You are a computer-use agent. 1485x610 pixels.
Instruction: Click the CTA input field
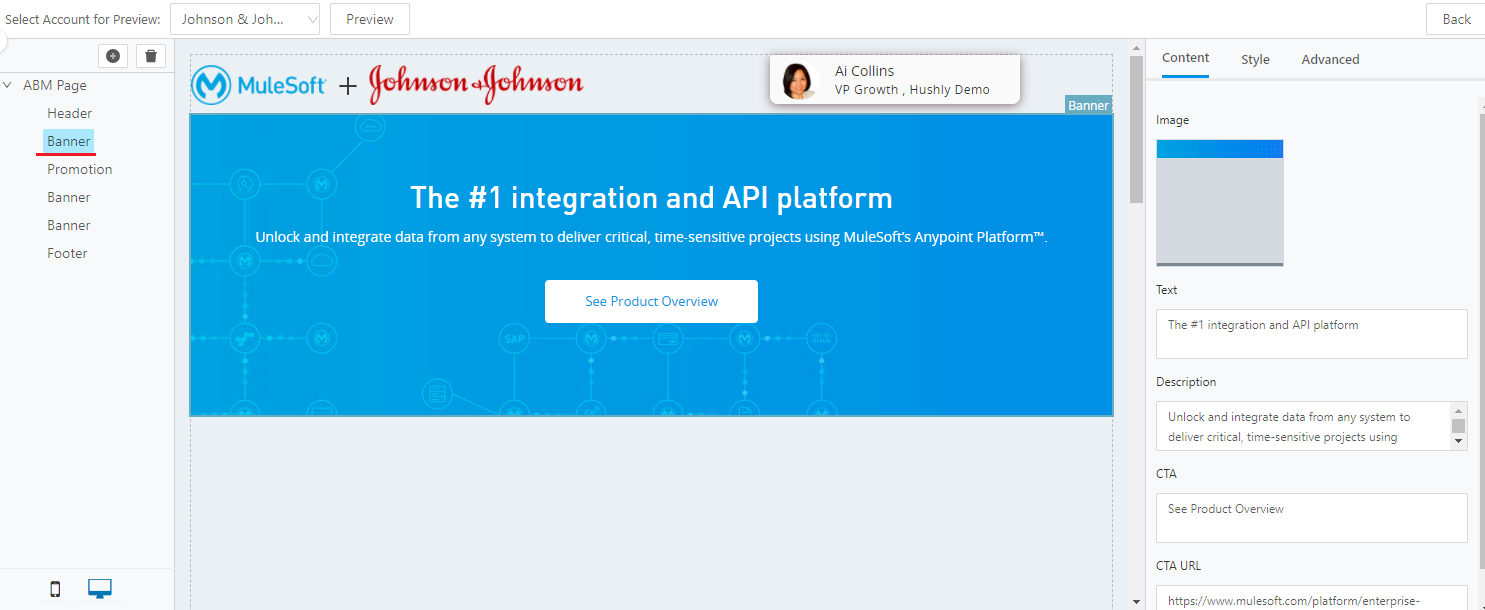tap(1312, 518)
